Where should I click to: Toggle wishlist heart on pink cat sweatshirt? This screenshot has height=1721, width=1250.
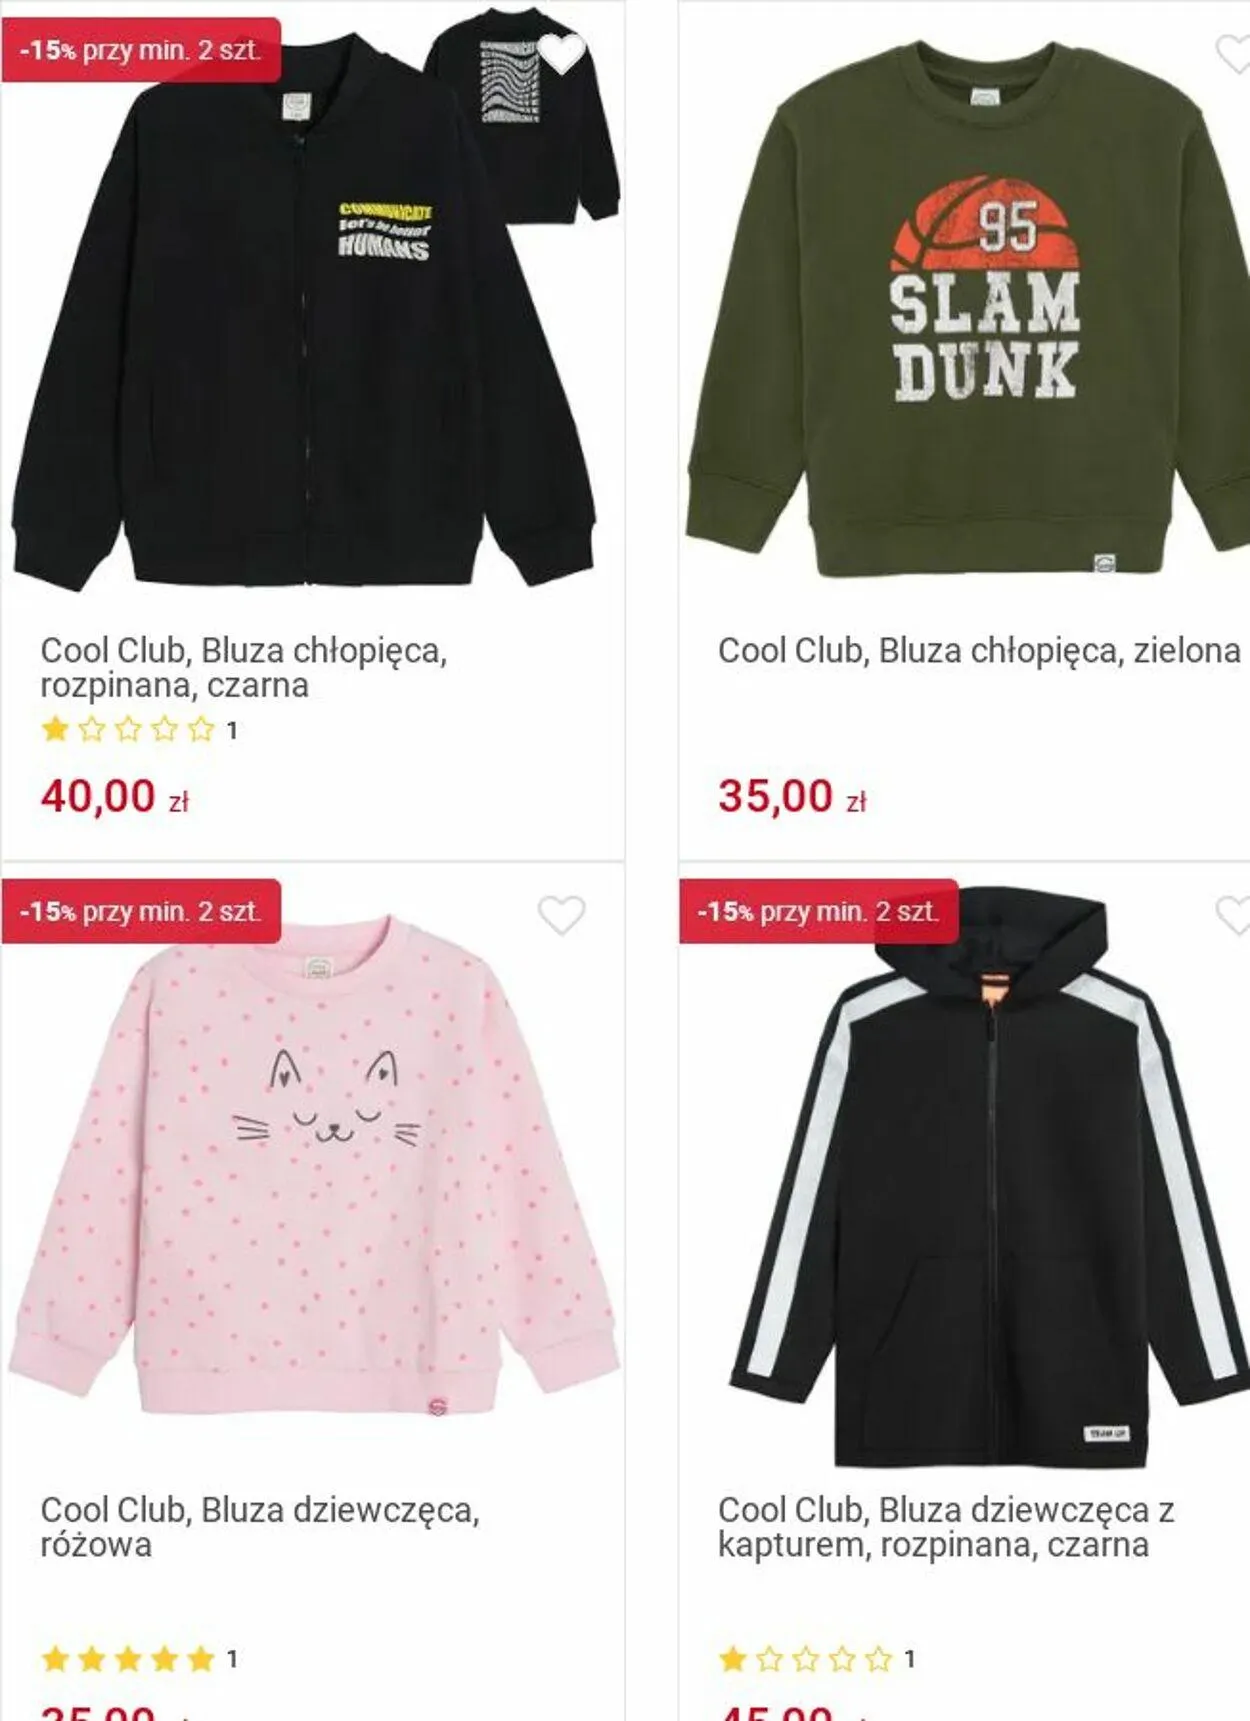tap(561, 915)
